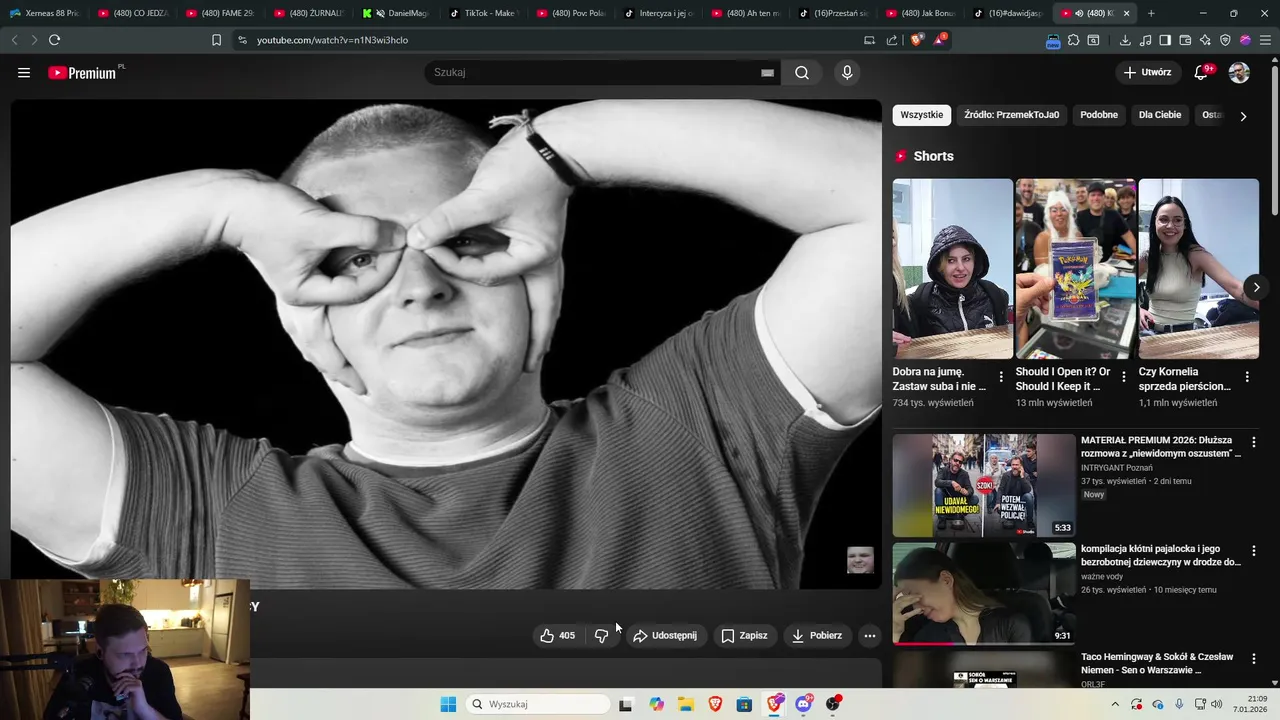Open options for 'Taco Hemingway & Sokół' video
The width and height of the screenshot is (1280, 720).
[x=1254, y=659]
